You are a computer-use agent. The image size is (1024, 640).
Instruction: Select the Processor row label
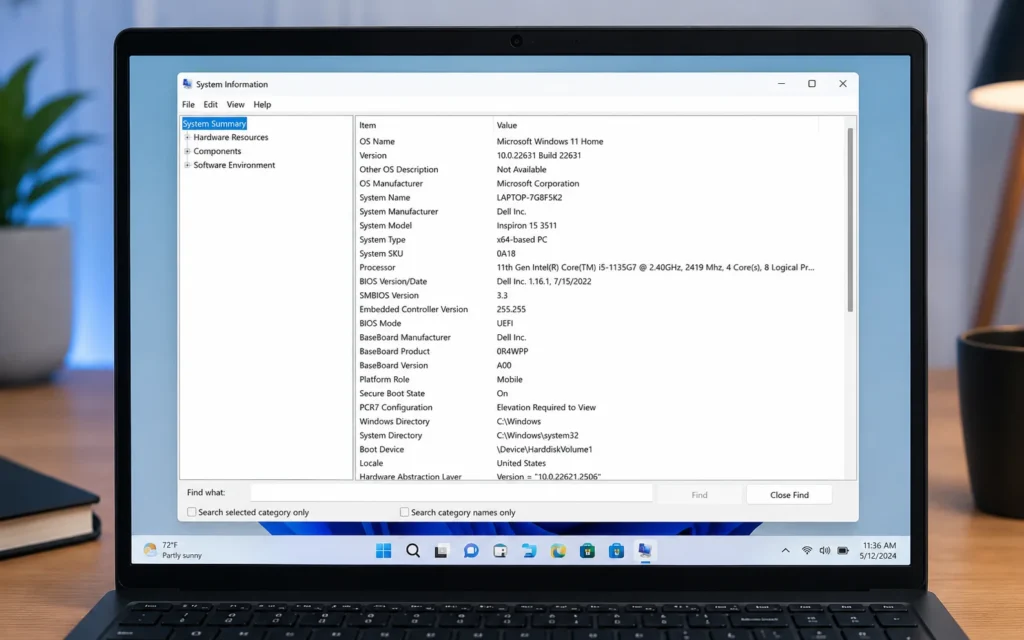[x=377, y=267]
